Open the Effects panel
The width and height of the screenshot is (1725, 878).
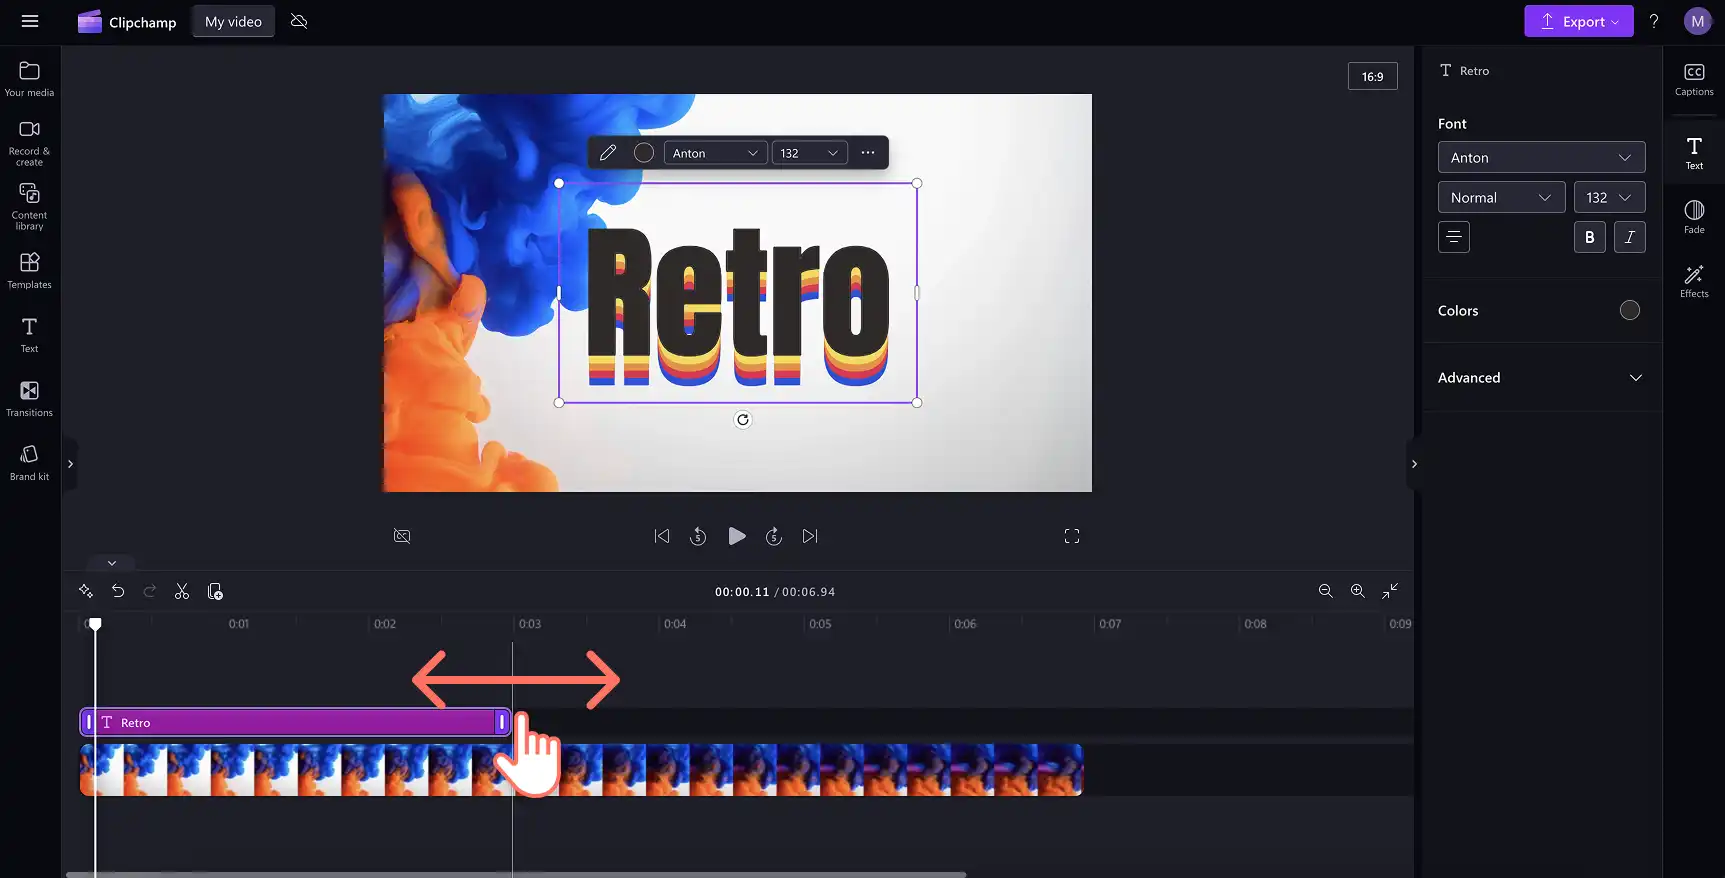[1694, 281]
